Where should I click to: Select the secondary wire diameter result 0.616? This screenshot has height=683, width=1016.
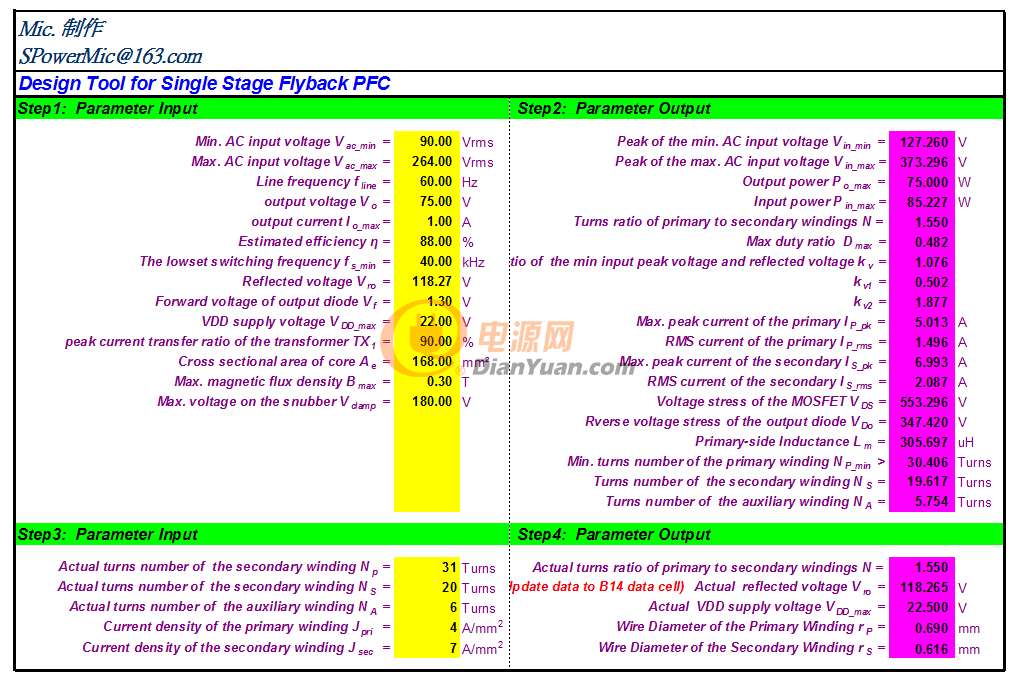[x=921, y=649]
